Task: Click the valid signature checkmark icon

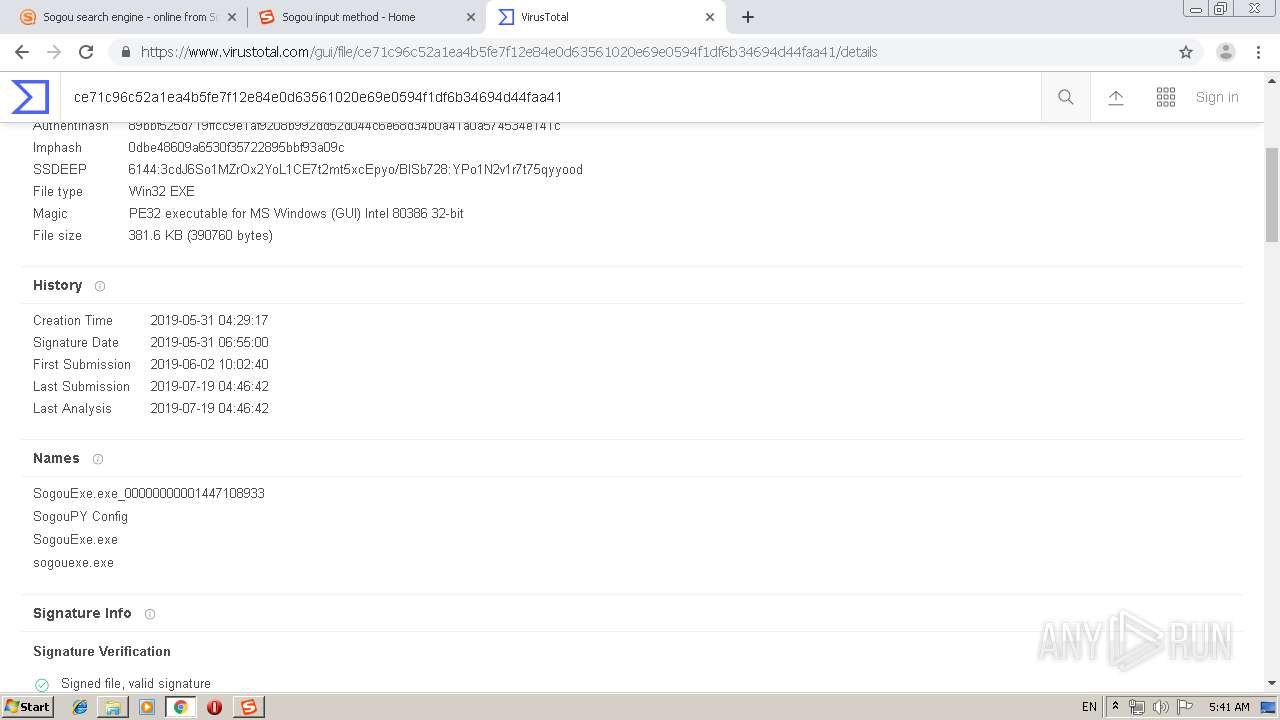Action: click(42, 685)
